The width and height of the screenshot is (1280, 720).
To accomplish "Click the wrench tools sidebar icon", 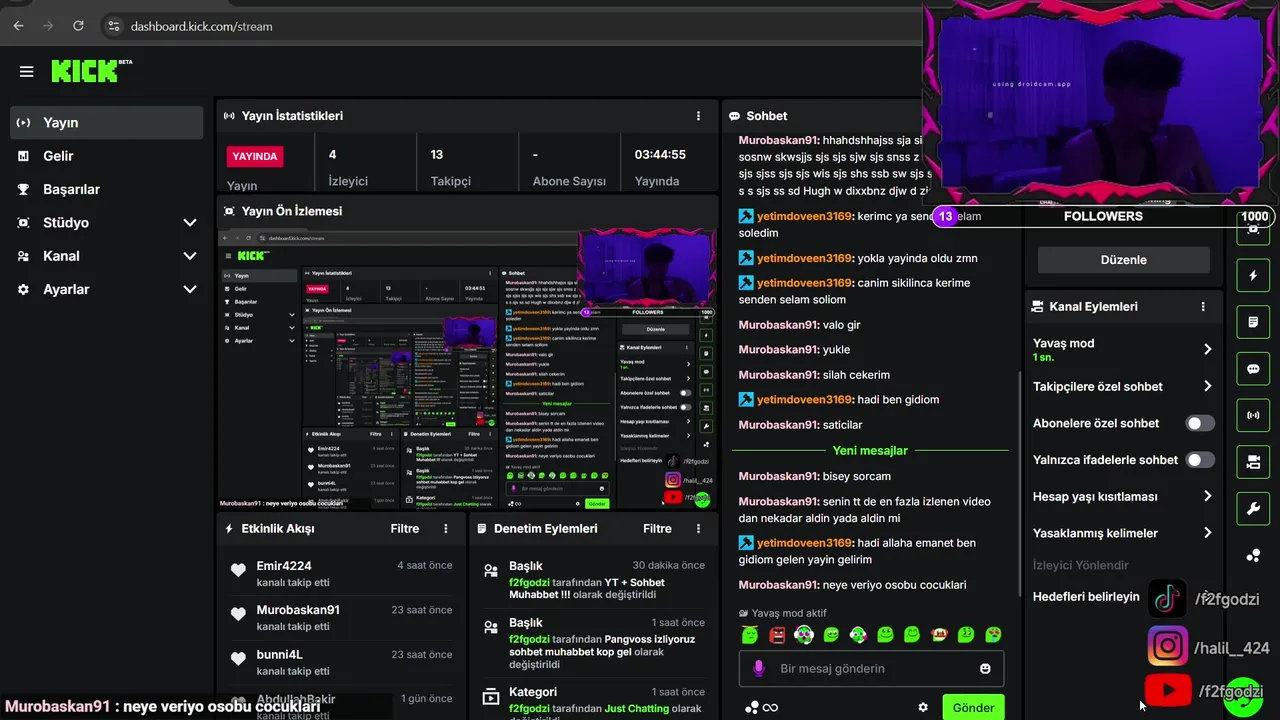I will [1253, 508].
